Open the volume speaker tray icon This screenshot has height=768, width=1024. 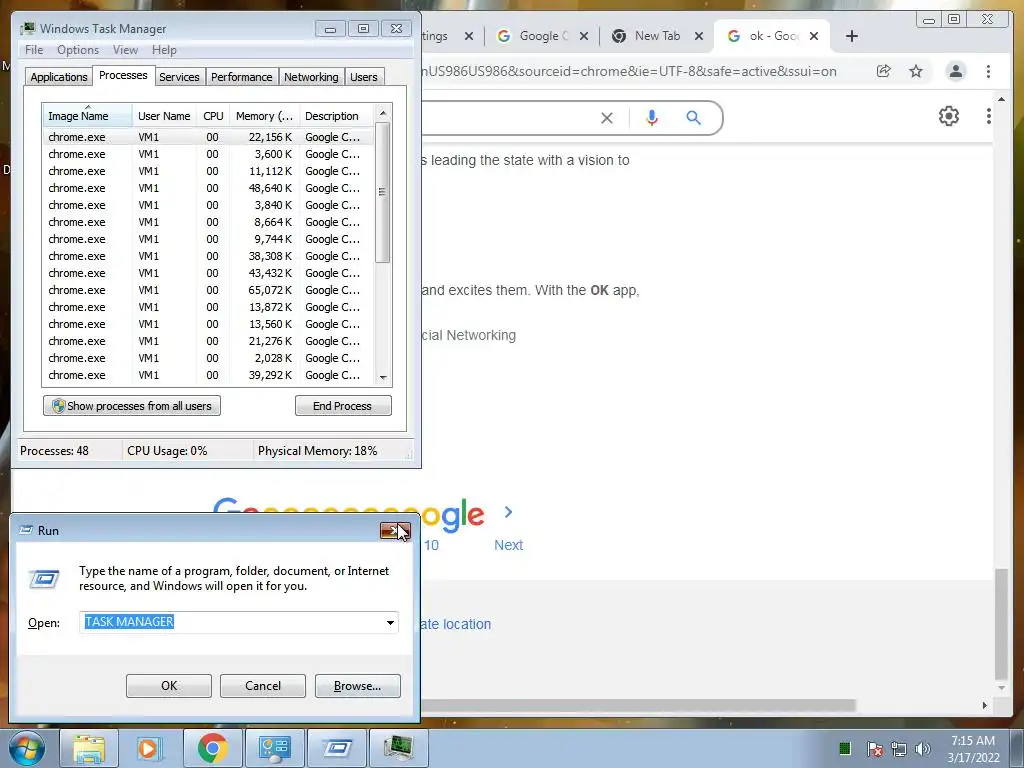(922, 748)
